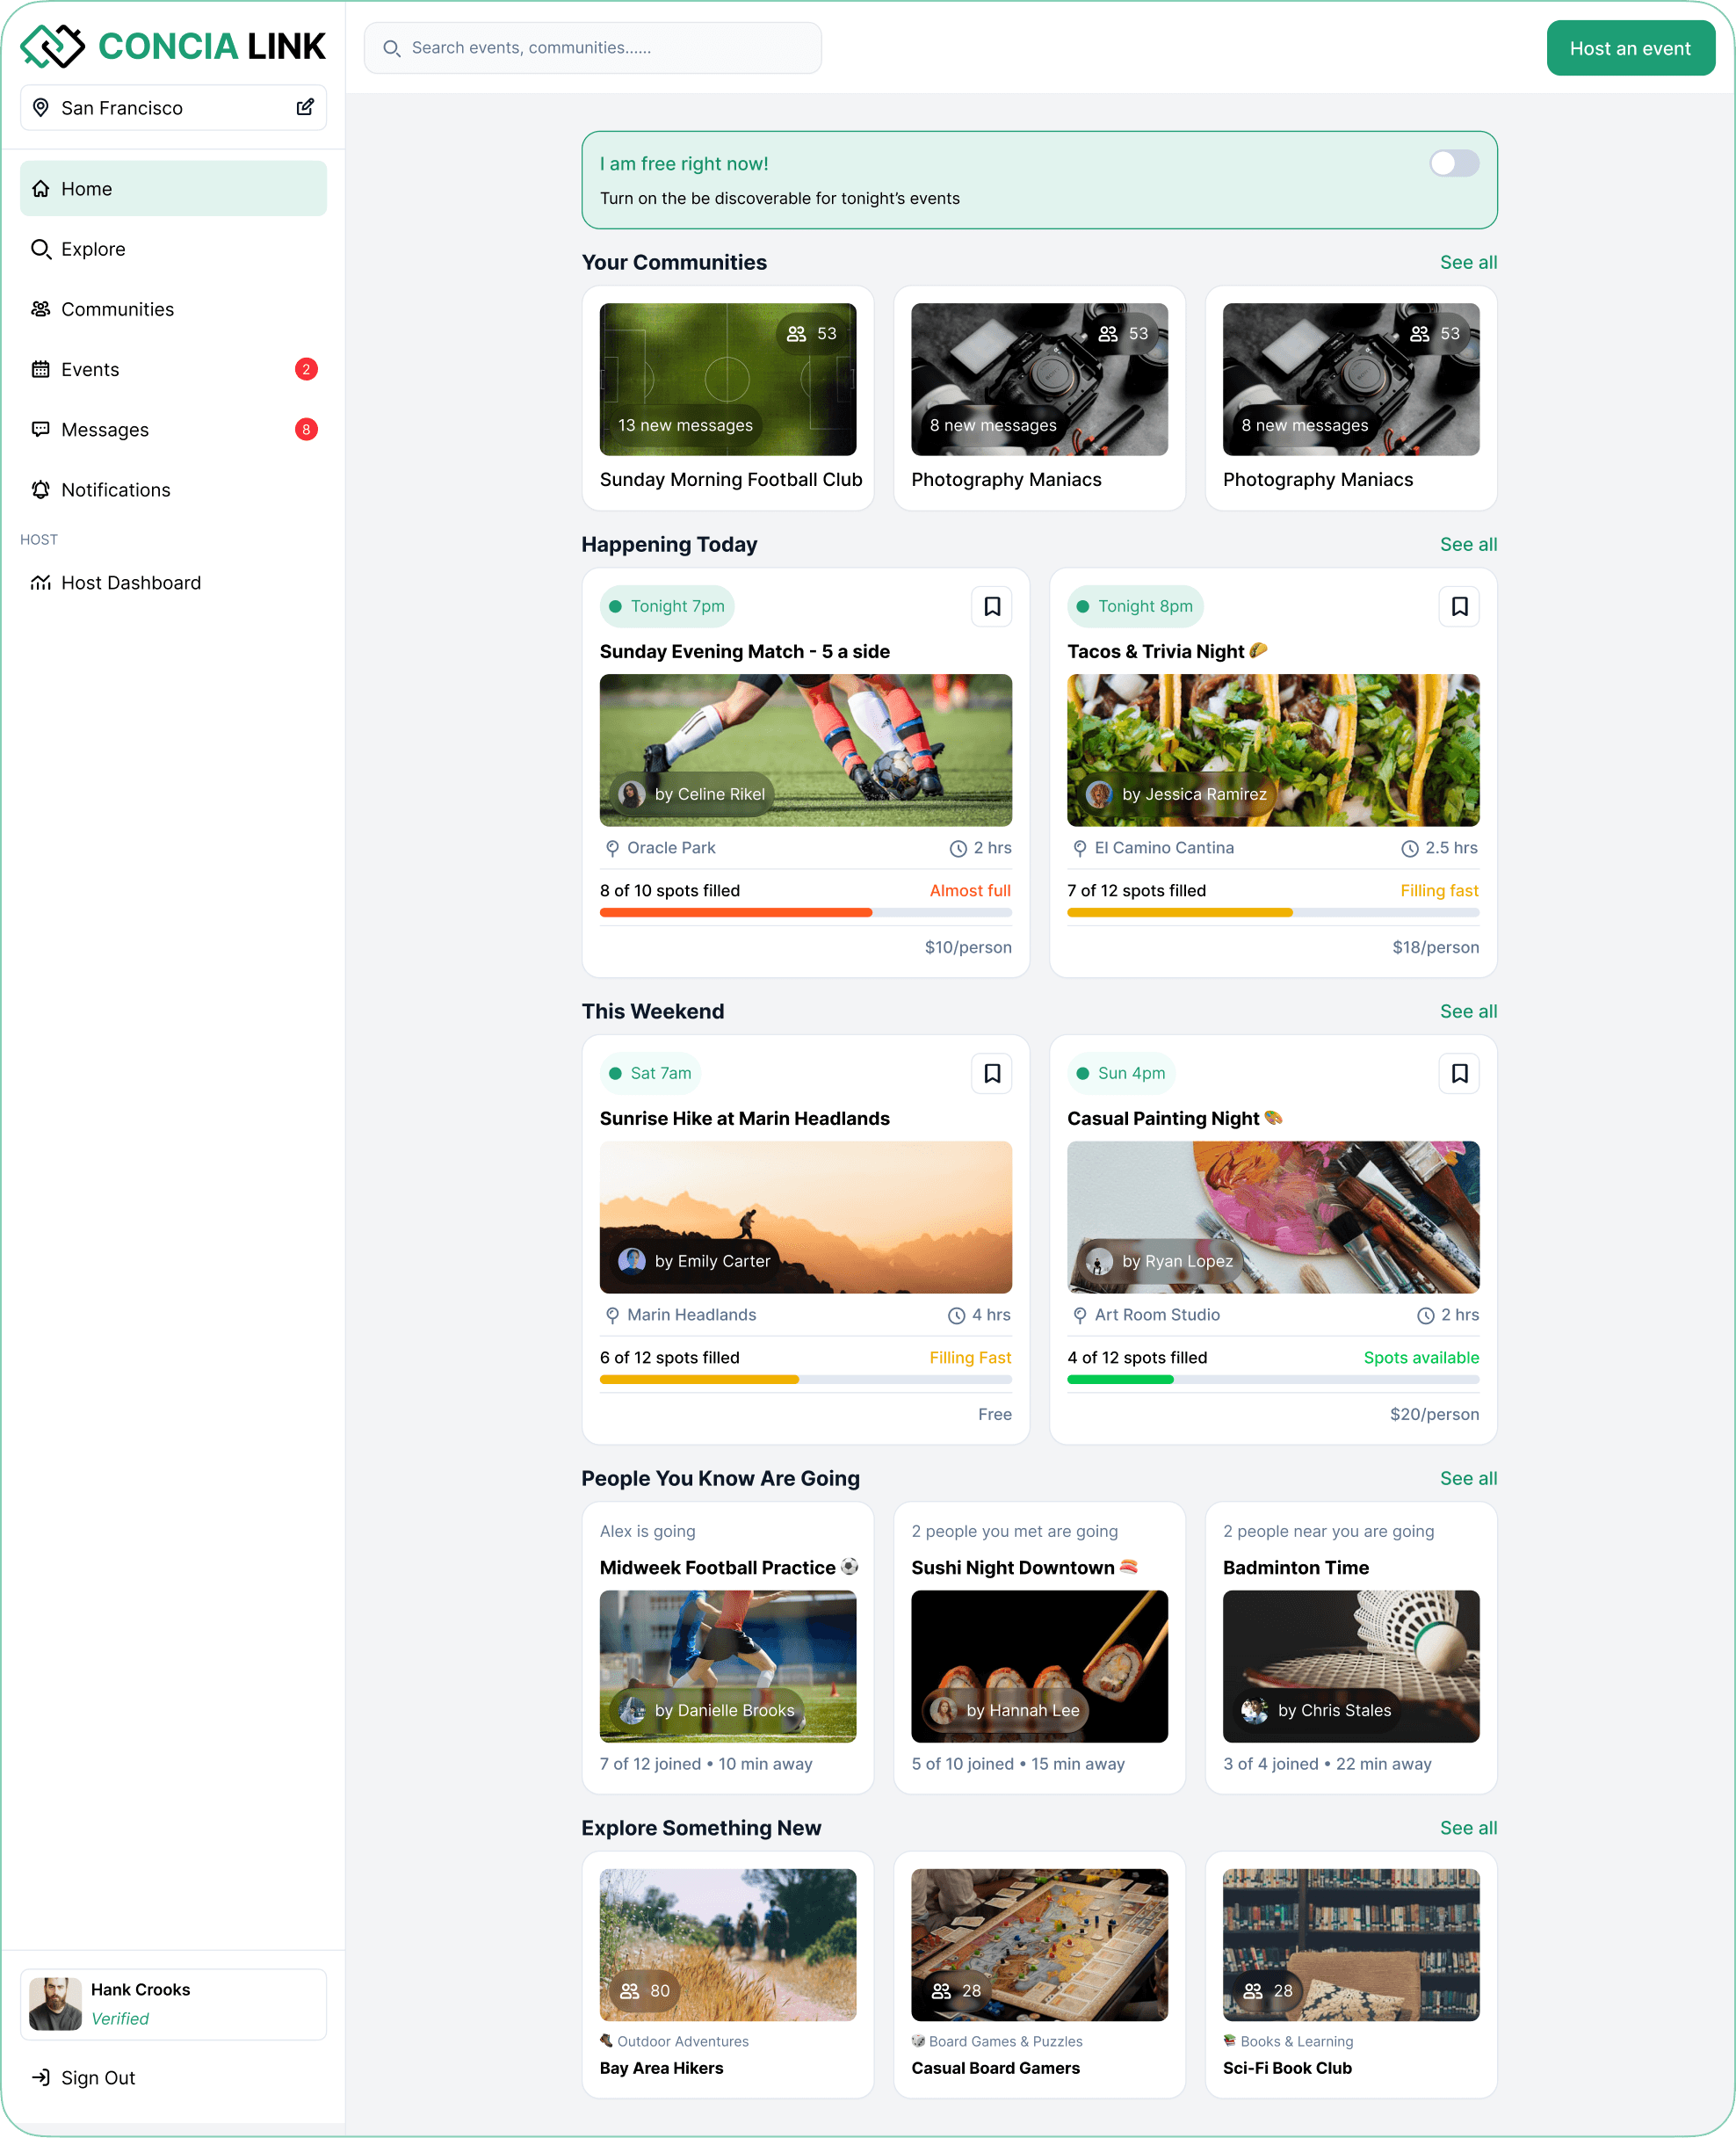Open the Notifications bell icon

[x=41, y=490]
